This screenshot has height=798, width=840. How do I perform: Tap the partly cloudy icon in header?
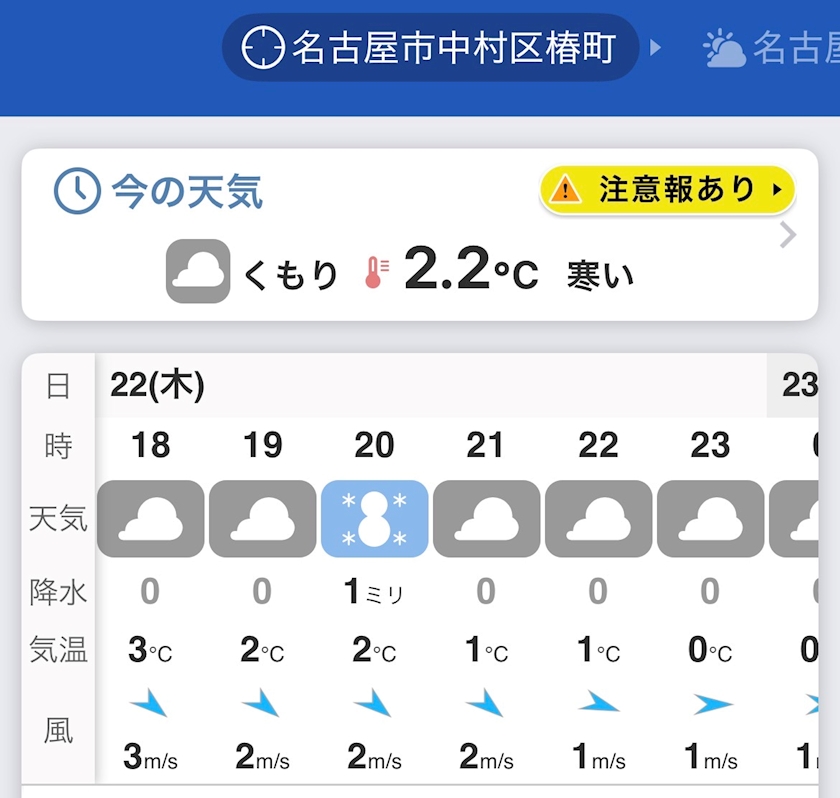click(x=725, y=48)
